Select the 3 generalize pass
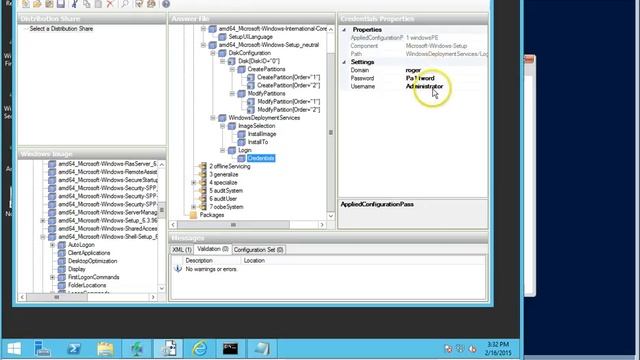The image size is (640, 360). click(224, 175)
